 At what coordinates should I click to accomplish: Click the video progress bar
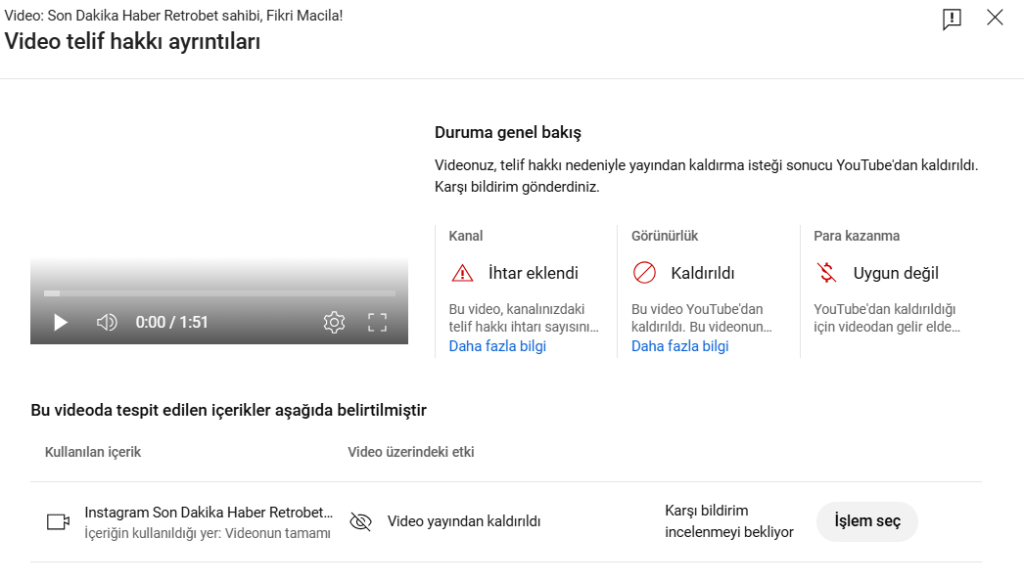[x=219, y=293]
